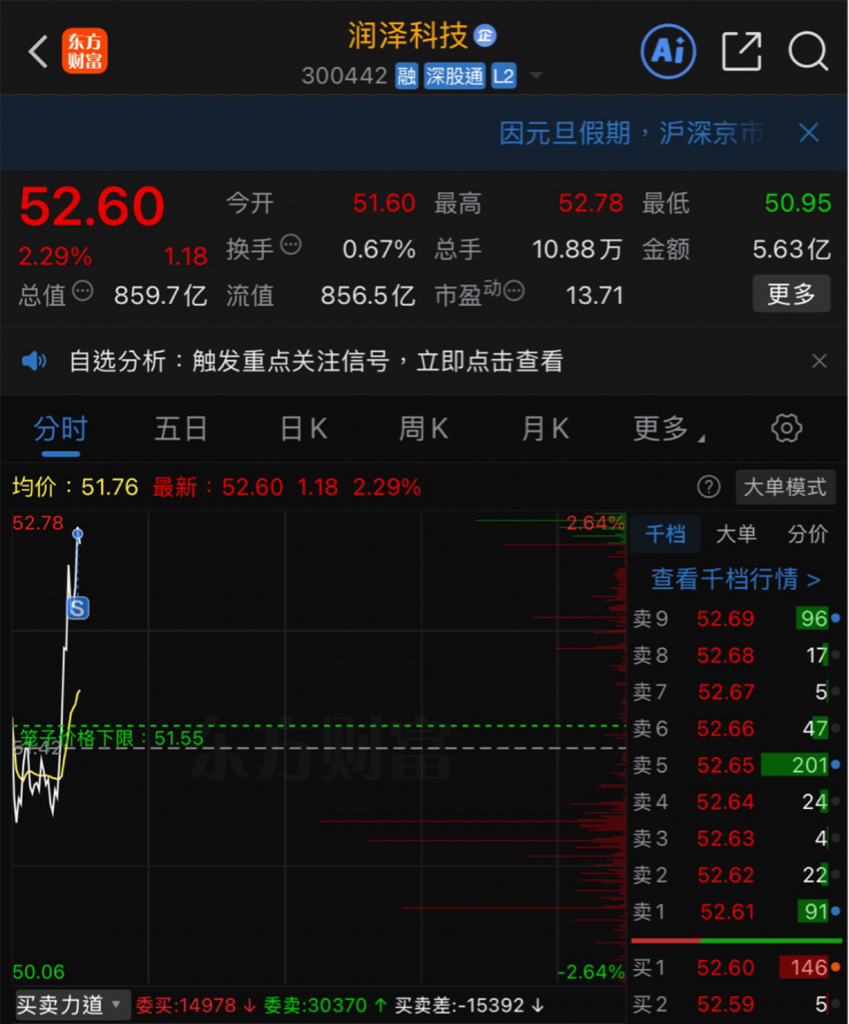Tap the blue dot on 卖5 row
Viewport: 849px width, 1024px height.
(x=836, y=764)
